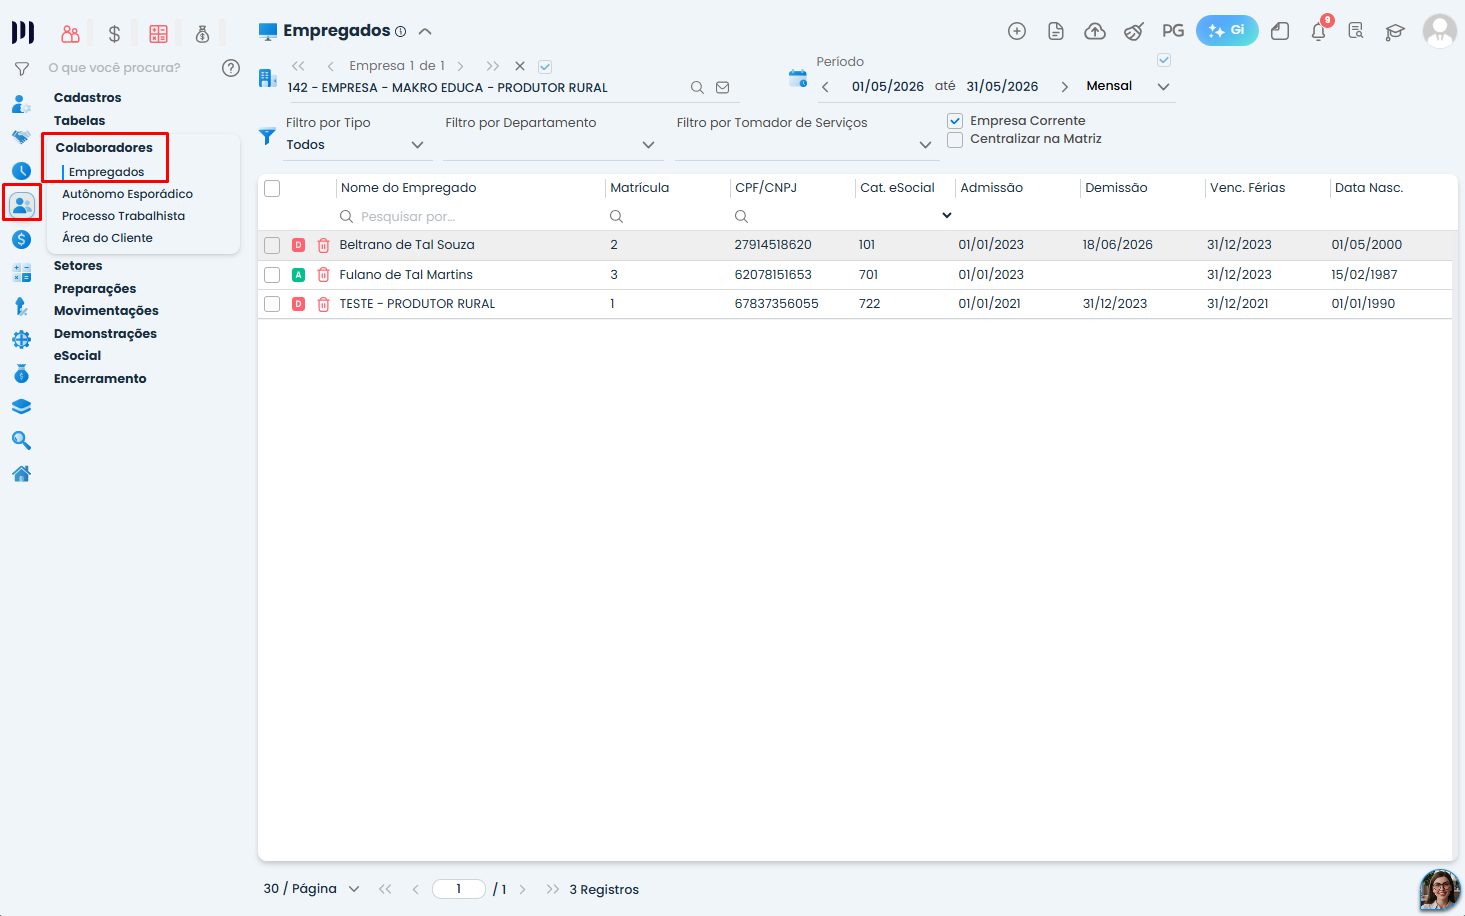Image resolution: width=1465 pixels, height=916 pixels.
Task: Click the dollar sign icon in top bar
Action: point(114,34)
